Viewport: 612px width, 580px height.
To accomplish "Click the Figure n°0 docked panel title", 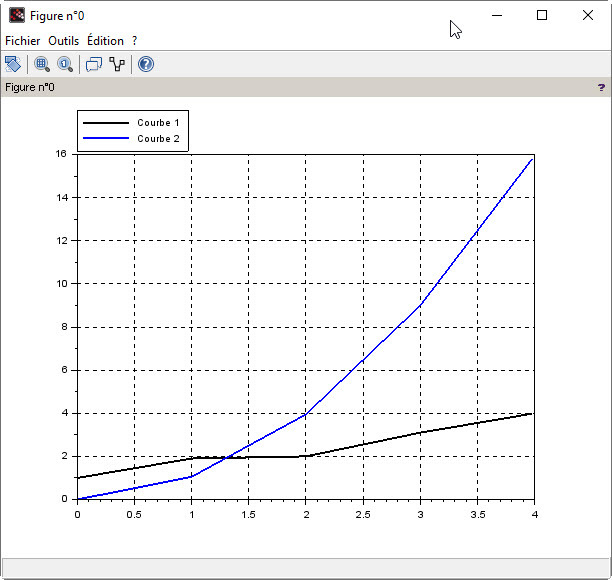I will click(x=30, y=87).
